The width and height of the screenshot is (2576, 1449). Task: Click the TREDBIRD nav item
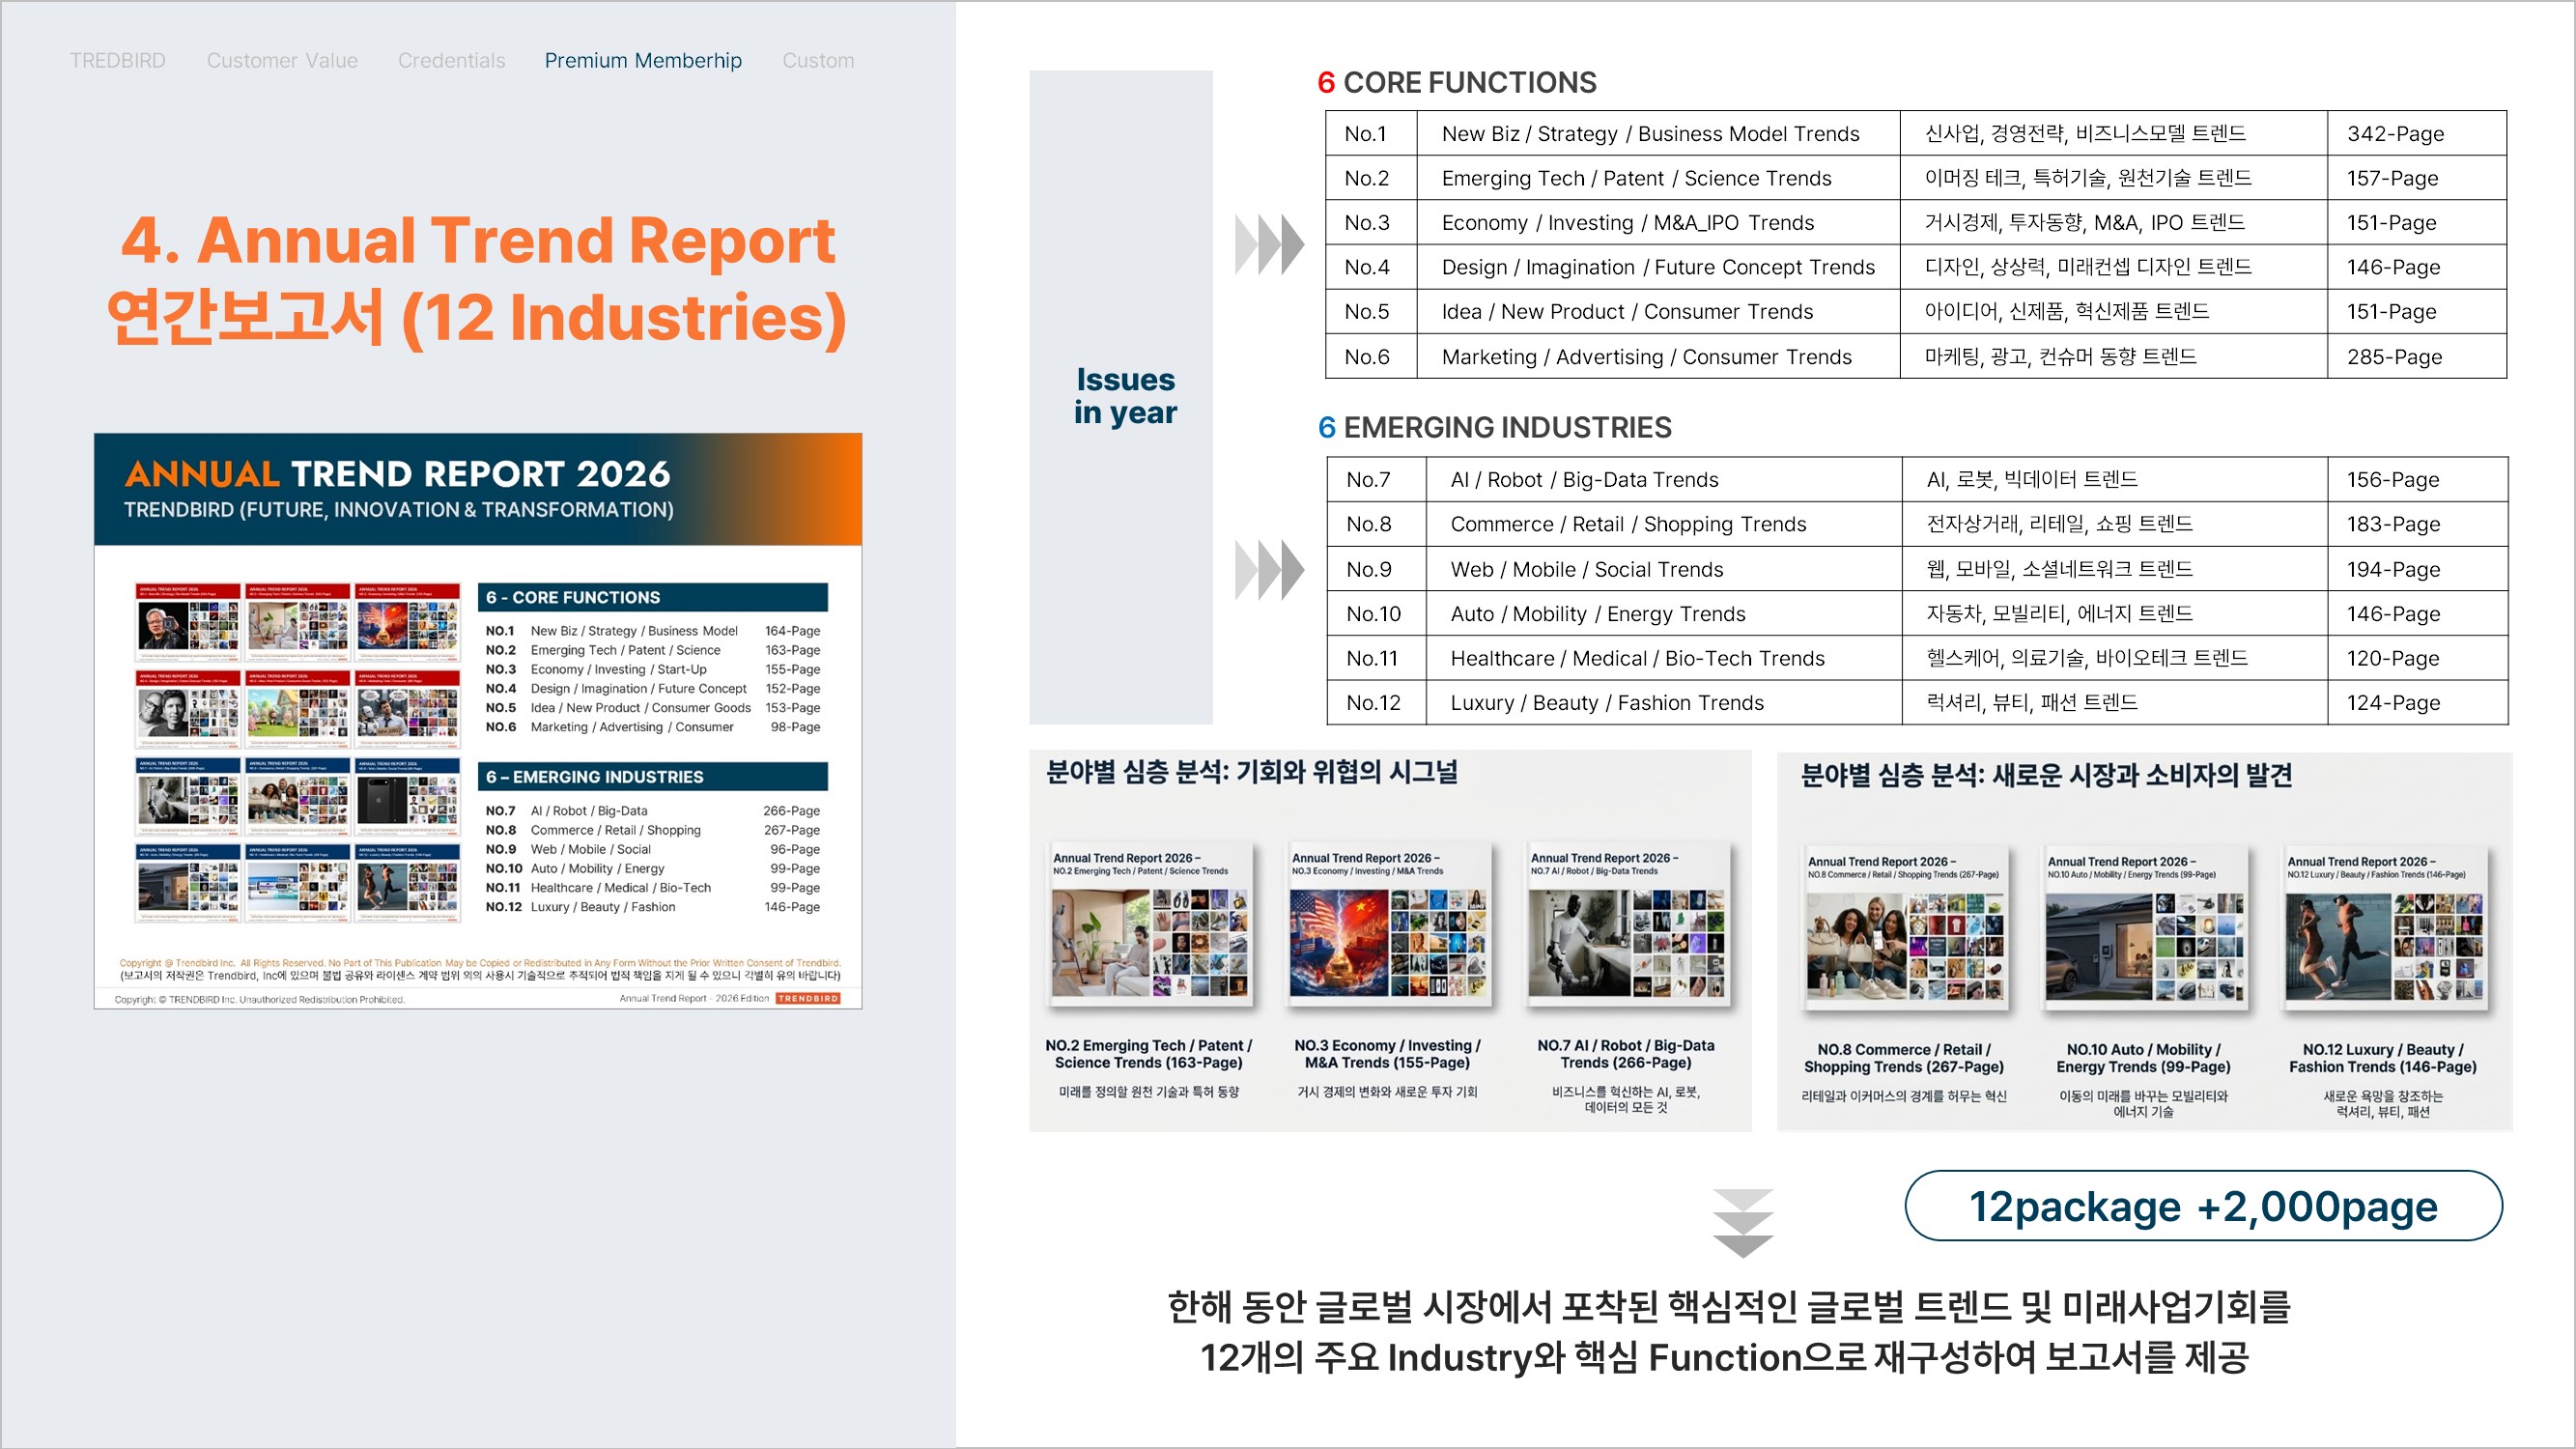coord(117,61)
